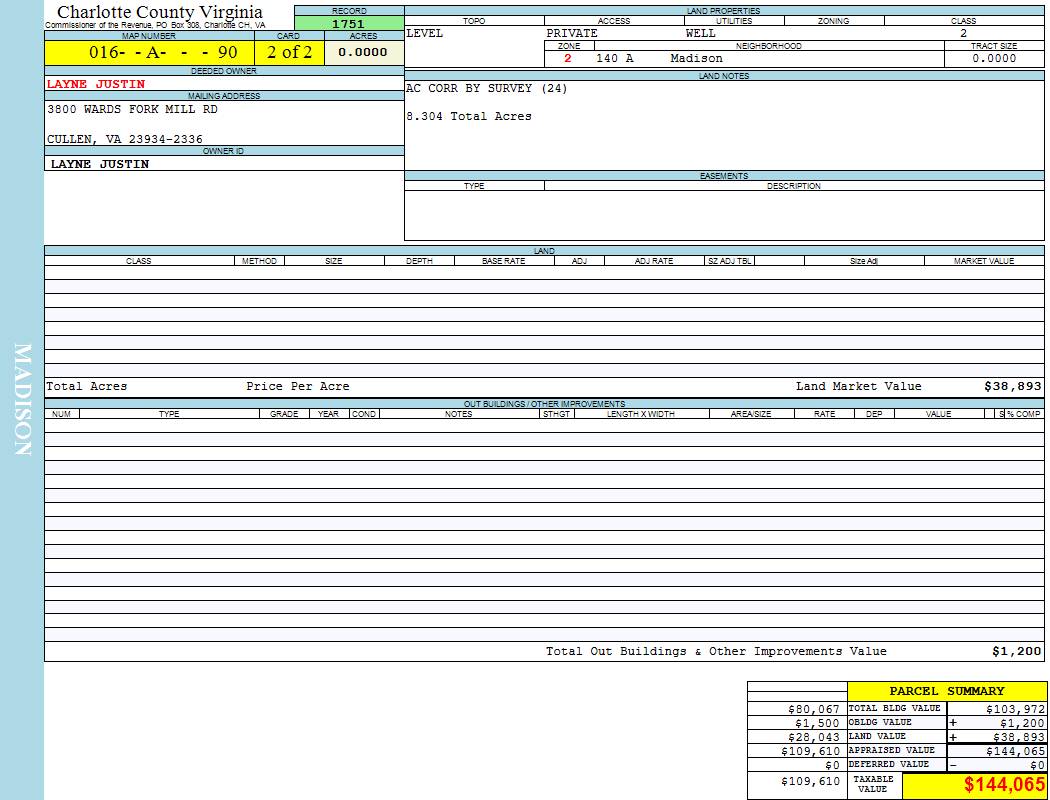Select the yellow map number 016-A-90 field
This screenshot has height=800, width=1050.
point(149,52)
